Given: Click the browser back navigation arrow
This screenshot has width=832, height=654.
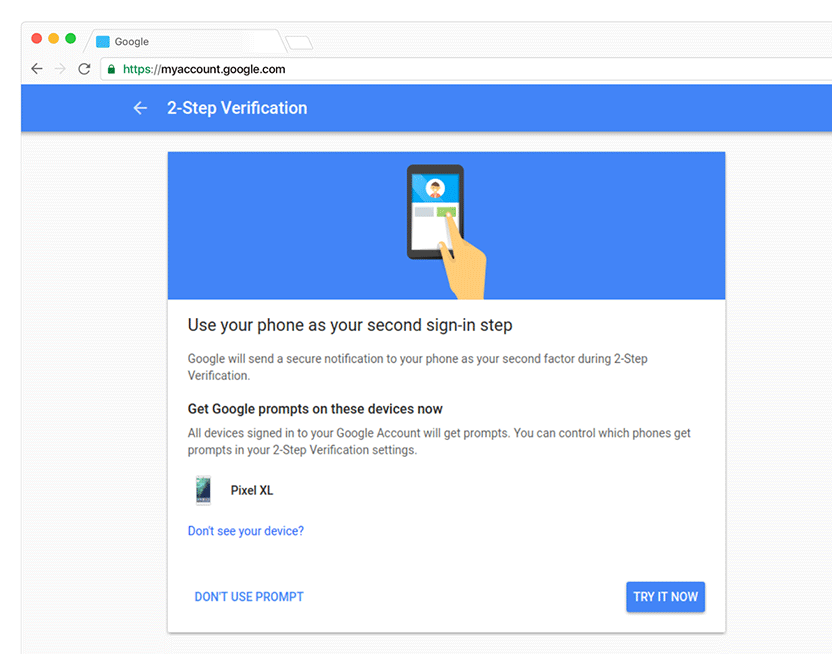Looking at the screenshot, I should click(x=37, y=68).
